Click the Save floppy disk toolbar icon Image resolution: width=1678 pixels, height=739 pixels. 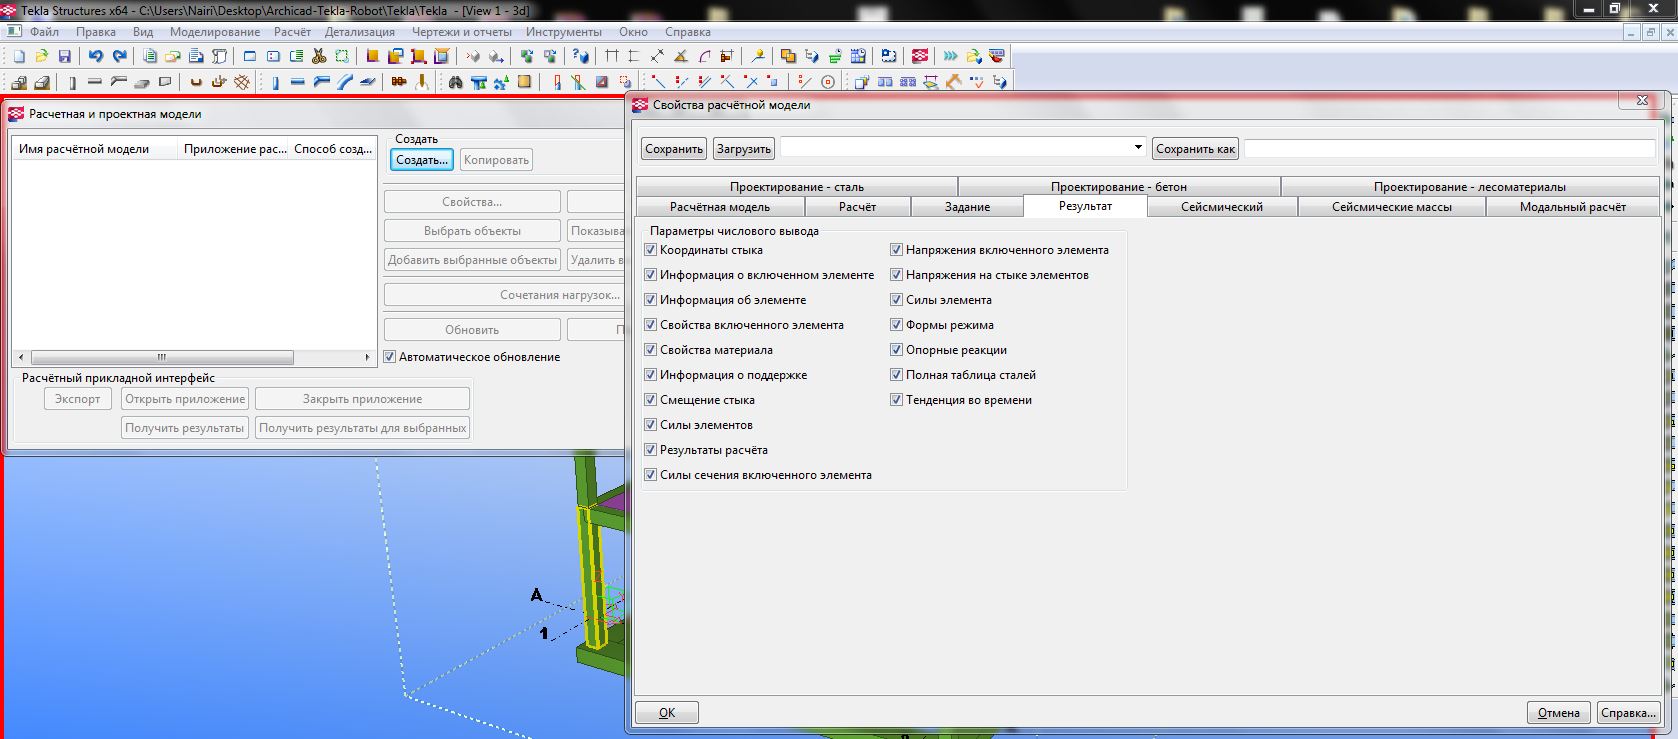click(65, 57)
